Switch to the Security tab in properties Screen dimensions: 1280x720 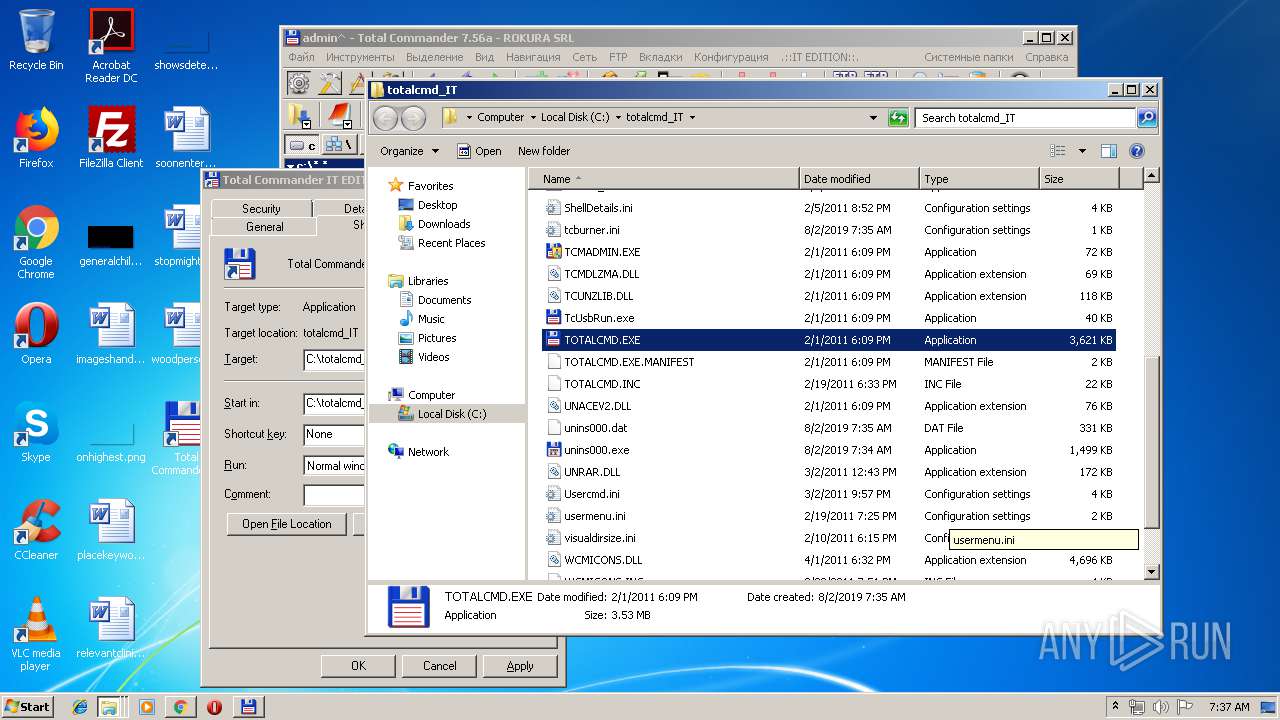click(261, 208)
